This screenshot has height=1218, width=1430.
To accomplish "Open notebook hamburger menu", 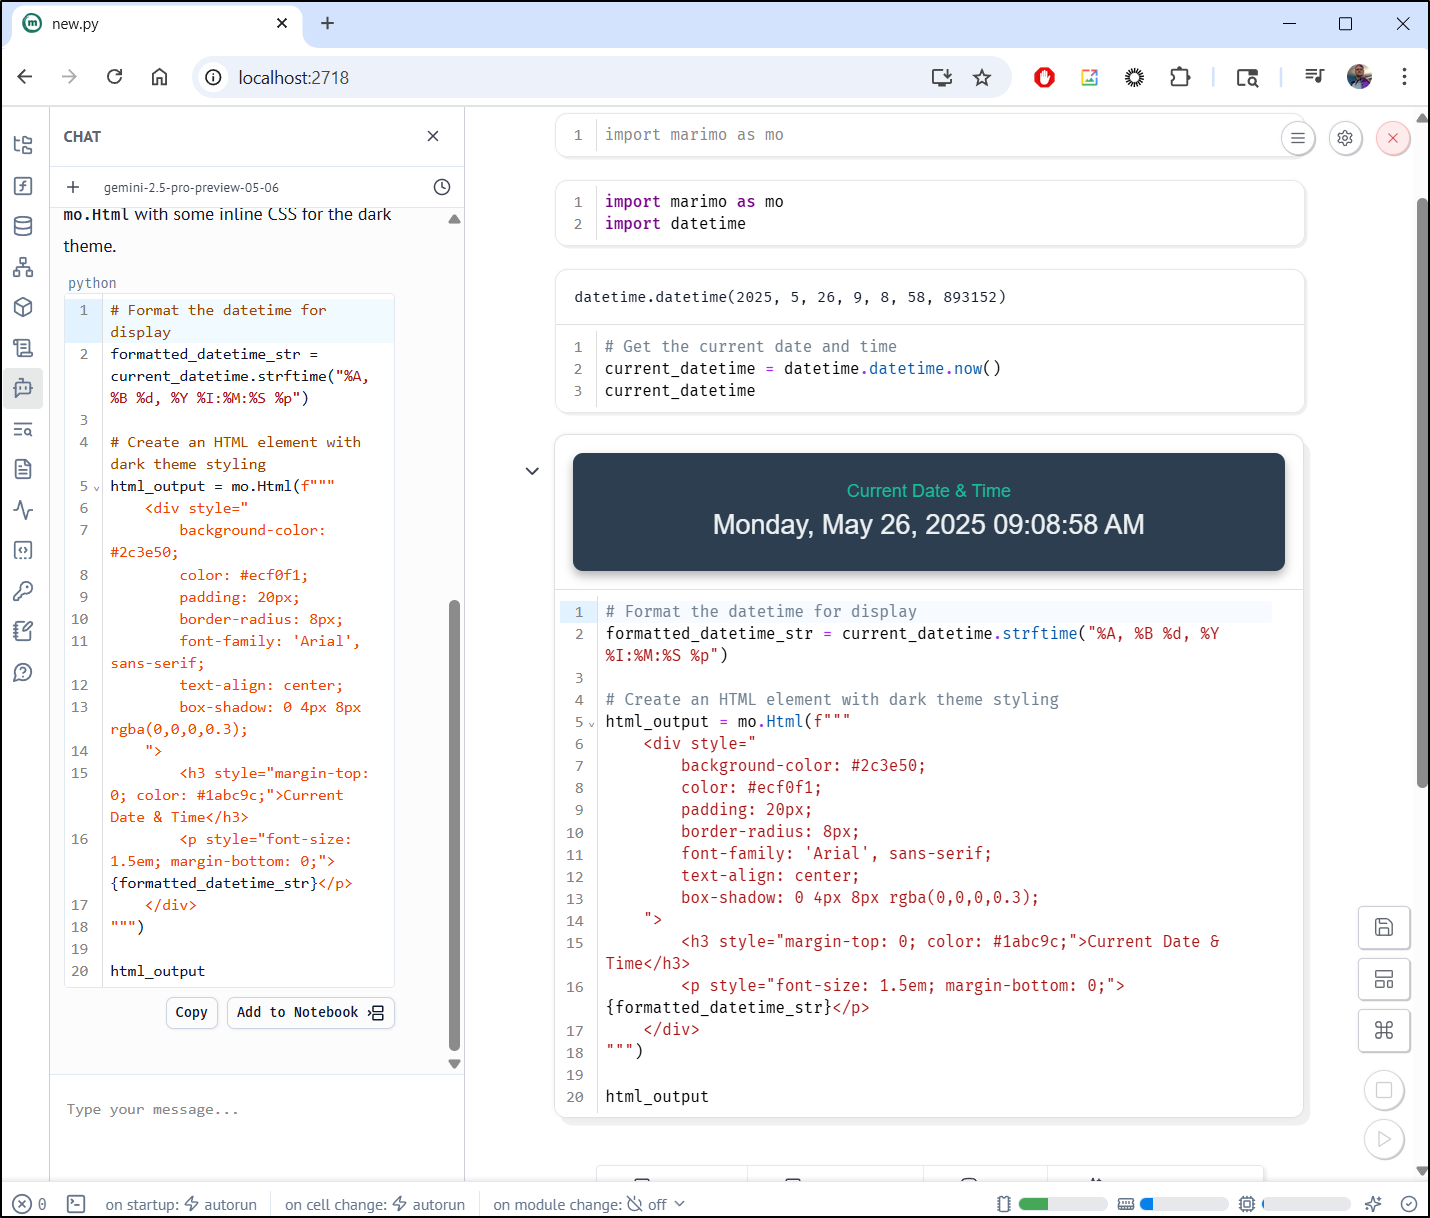I will click(x=1298, y=138).
